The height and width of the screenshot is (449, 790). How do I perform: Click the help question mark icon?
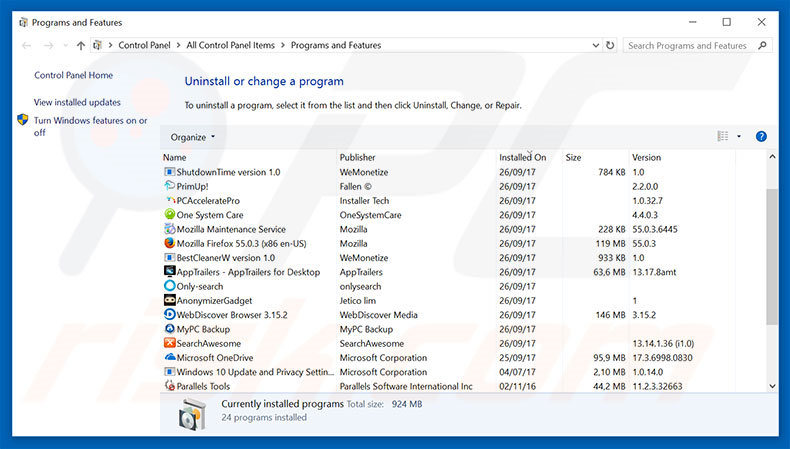point(761,136)
